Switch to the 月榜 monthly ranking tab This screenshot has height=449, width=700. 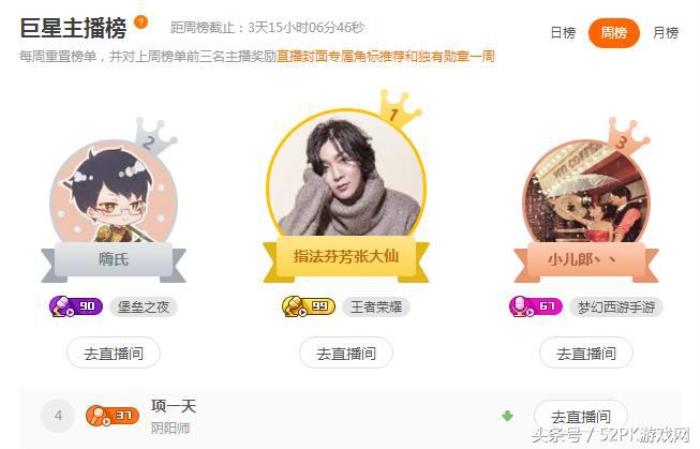click(x=666, y=33)
